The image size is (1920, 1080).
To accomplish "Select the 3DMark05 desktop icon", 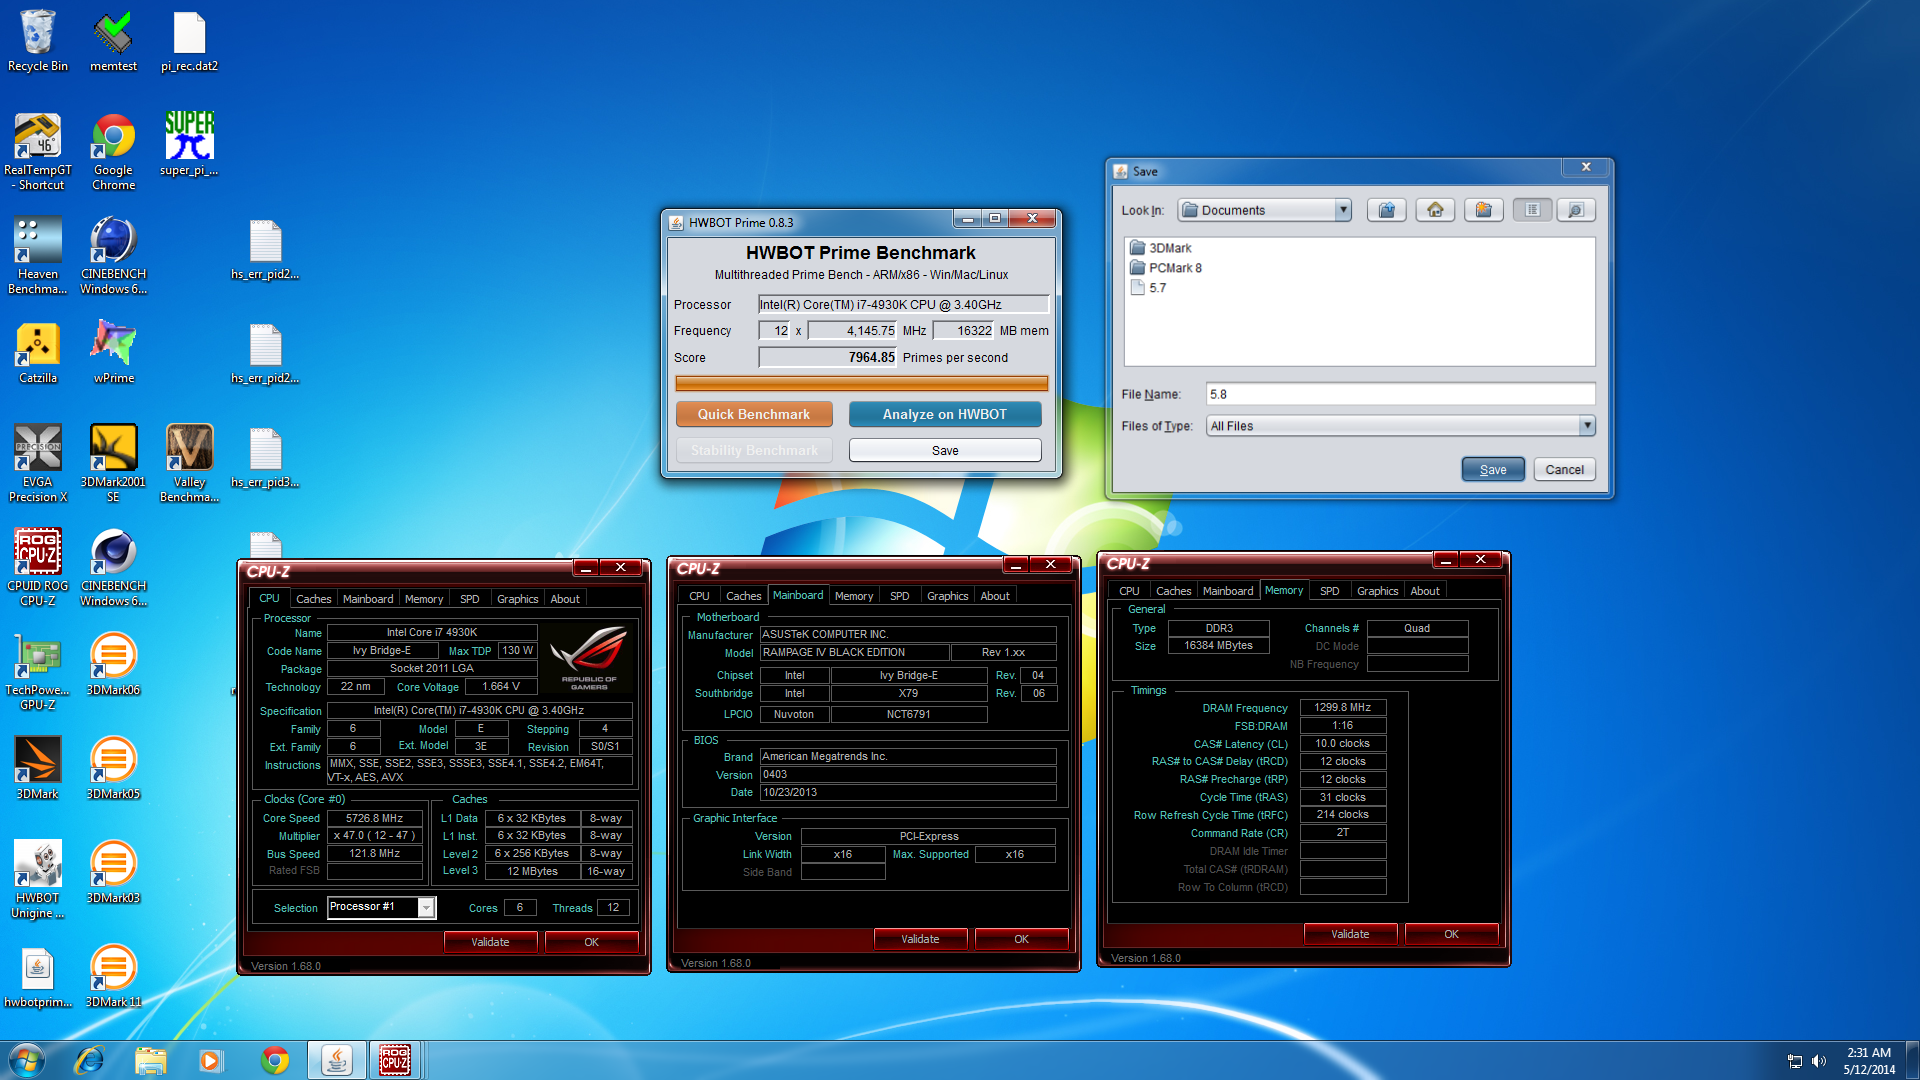I will click(x=113, y=769).
